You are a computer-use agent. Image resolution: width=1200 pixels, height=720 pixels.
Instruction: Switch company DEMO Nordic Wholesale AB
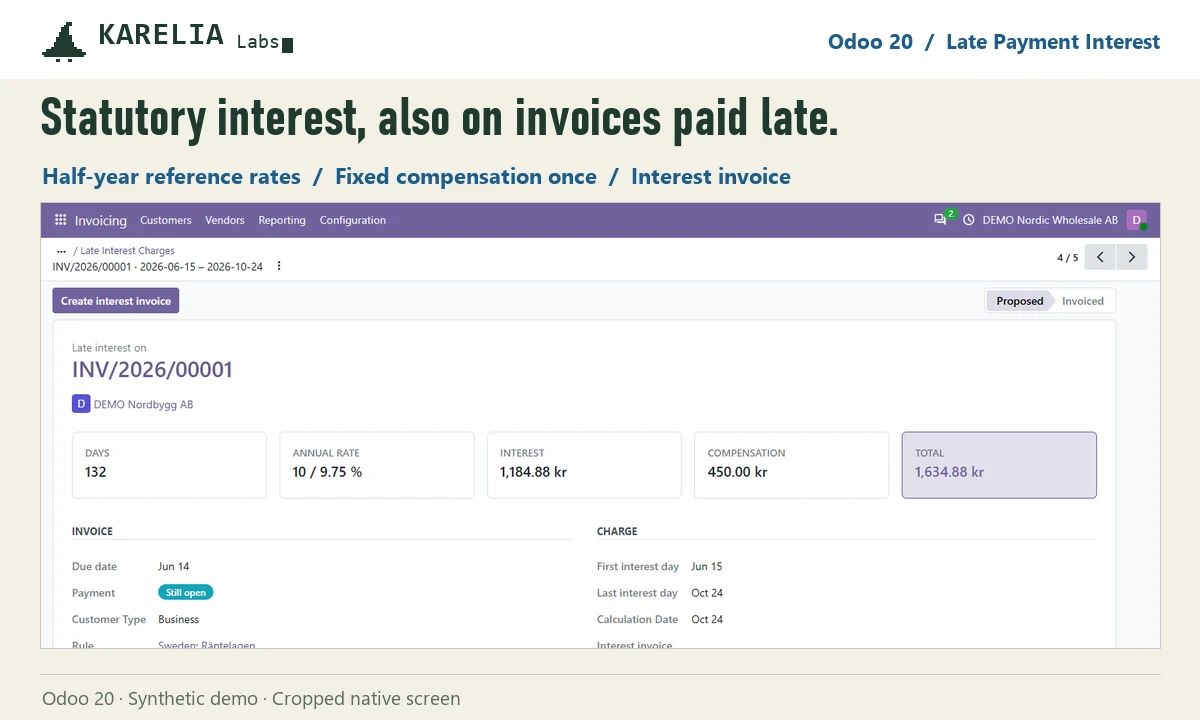point(1050,220)
